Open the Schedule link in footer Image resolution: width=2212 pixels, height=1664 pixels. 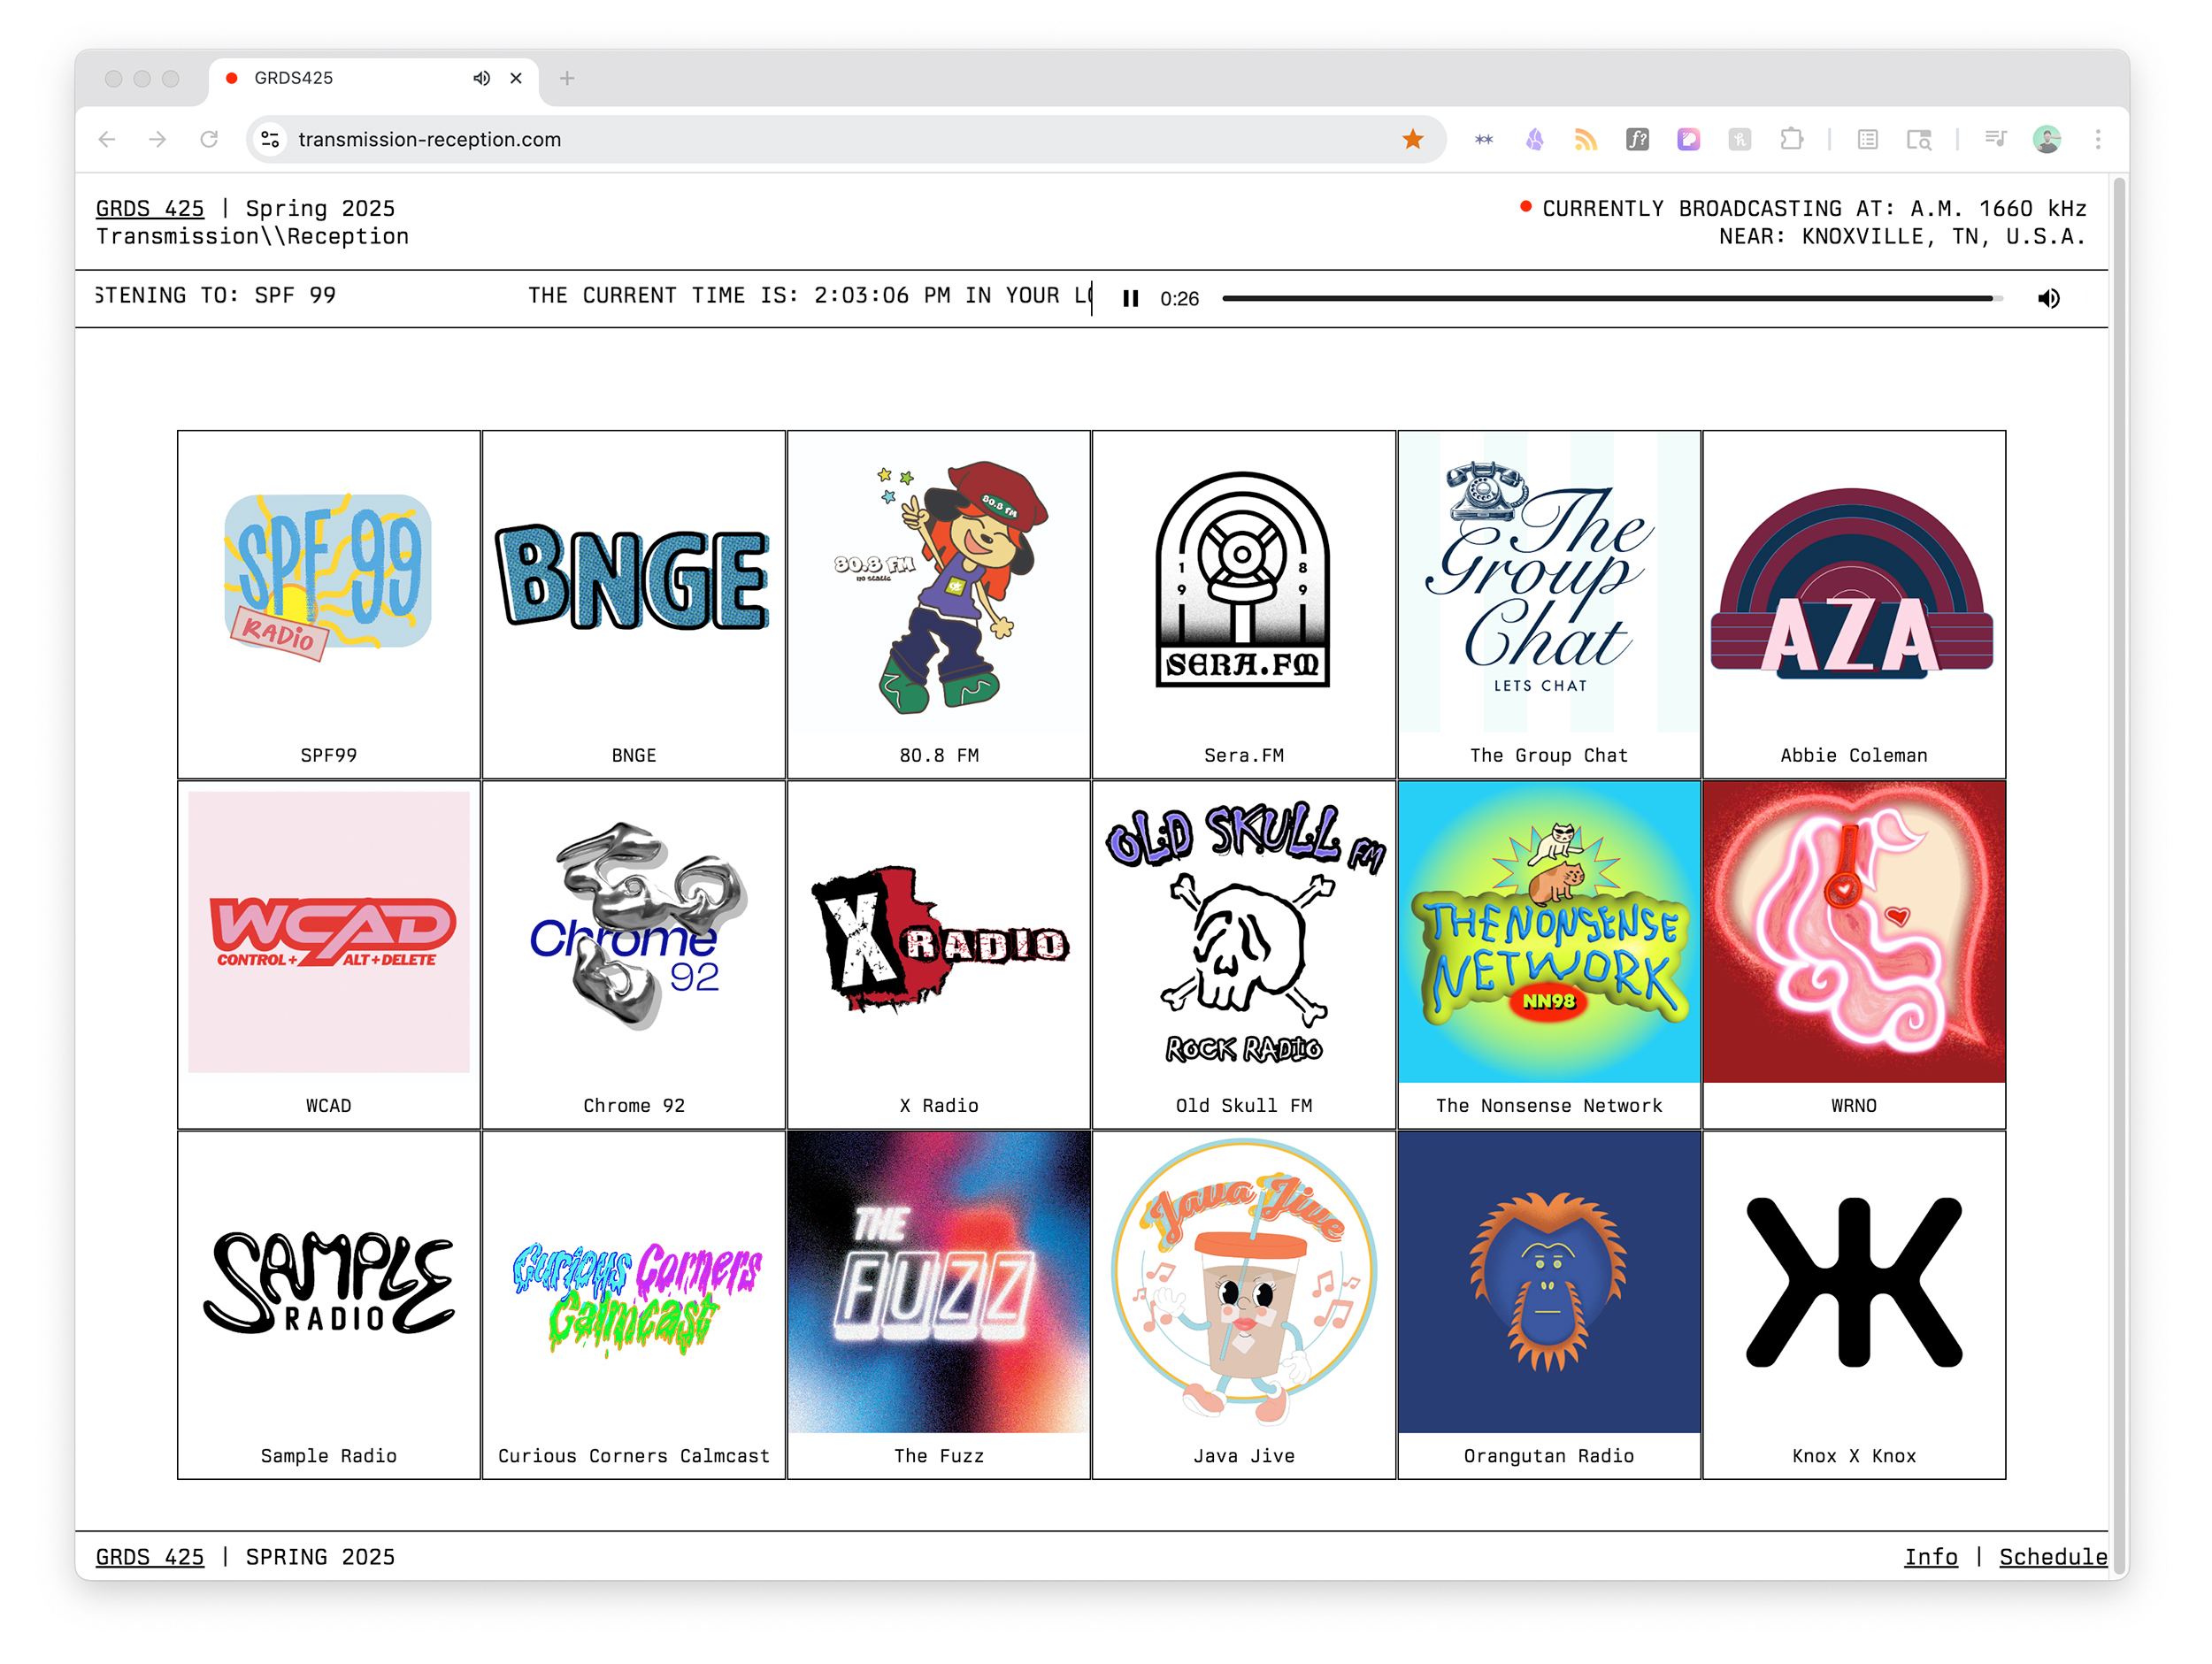click(2052, 1556)
